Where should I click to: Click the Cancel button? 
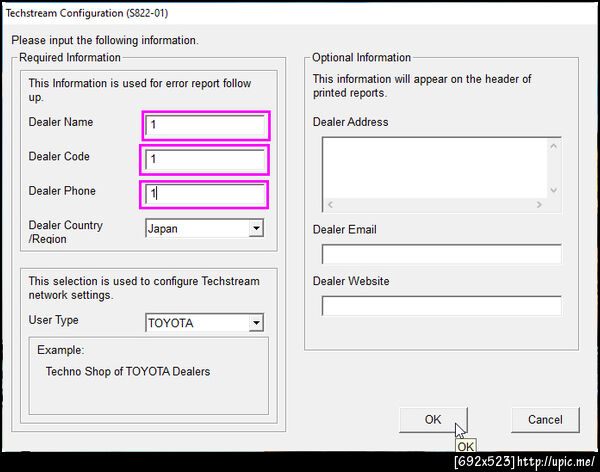pyautogui.click(x=545, y=420)
